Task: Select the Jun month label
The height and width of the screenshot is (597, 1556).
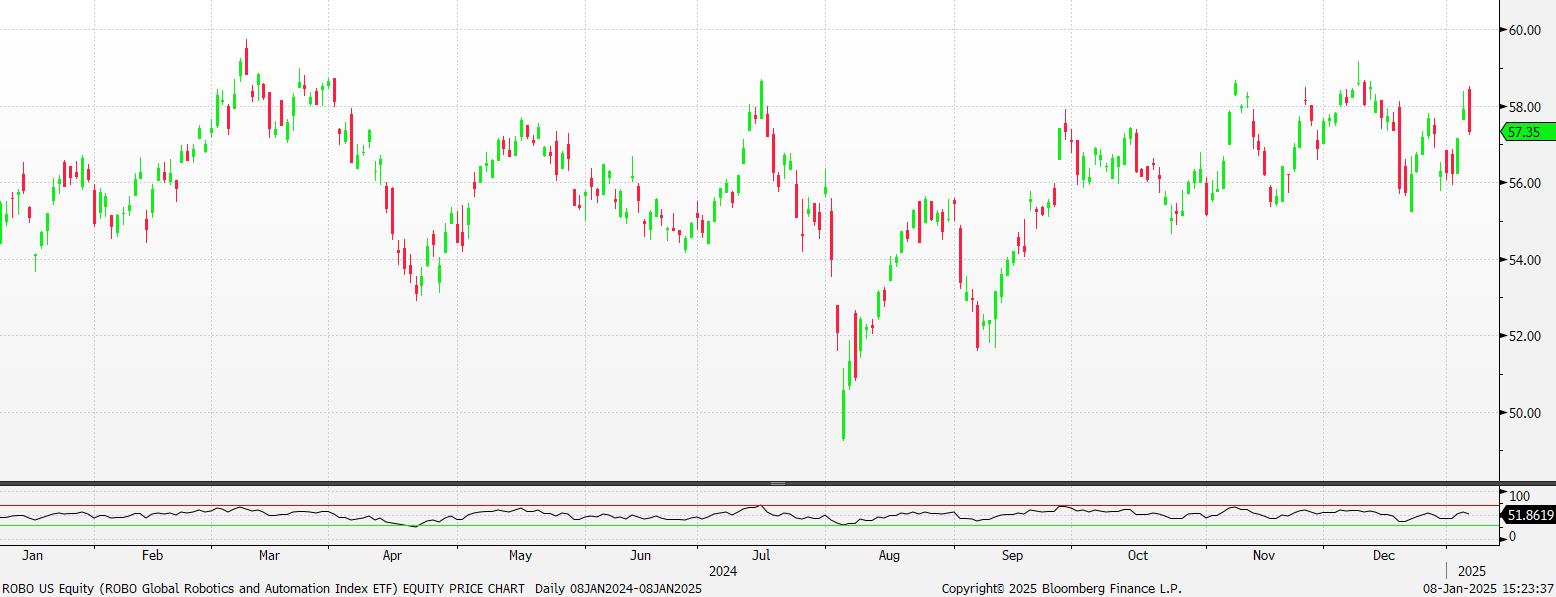Action: (640, 555)
